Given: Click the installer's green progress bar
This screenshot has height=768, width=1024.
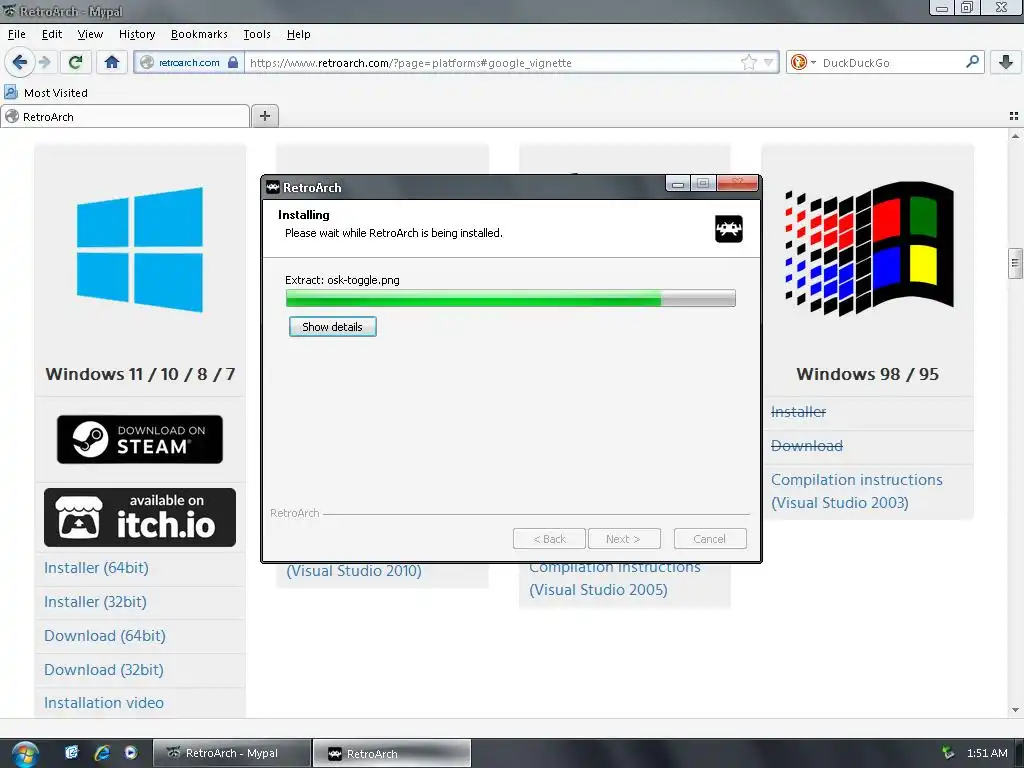Looking at the screenshot, I should pyautogui.click(x=511, y=298).
